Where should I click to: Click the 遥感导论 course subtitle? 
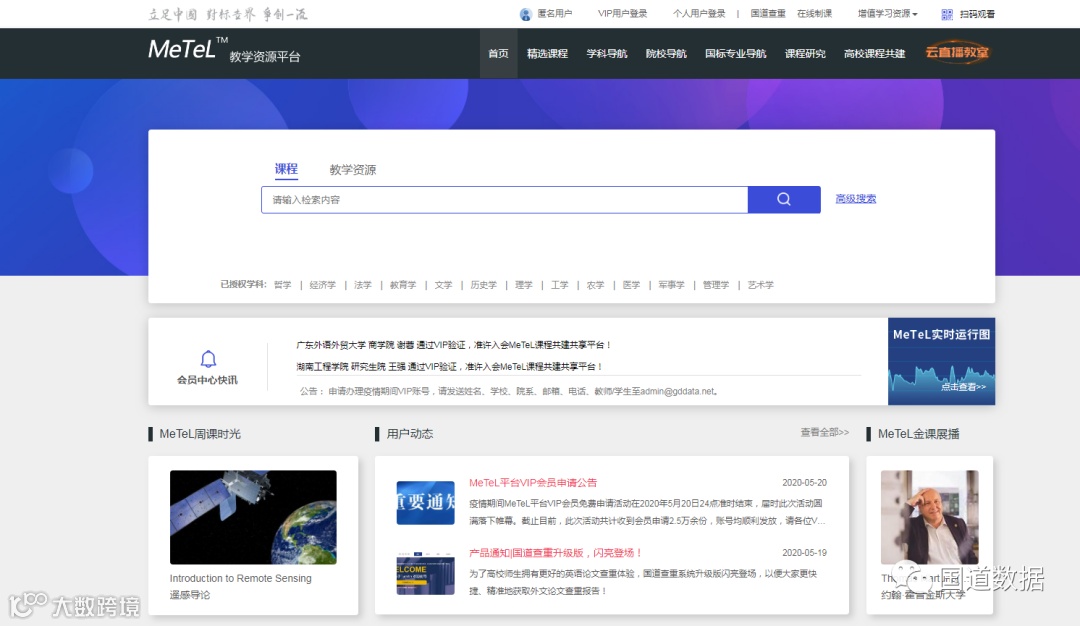click(190, 594)
